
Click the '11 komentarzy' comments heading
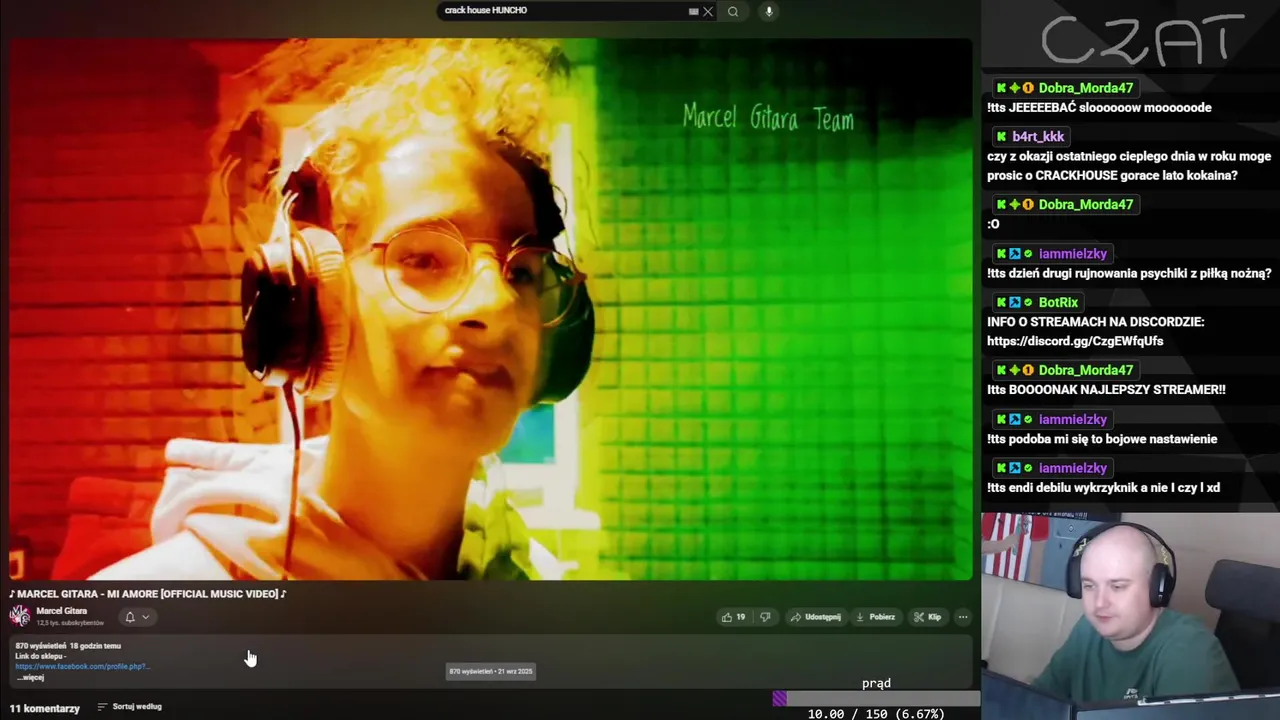click(45, 708)
